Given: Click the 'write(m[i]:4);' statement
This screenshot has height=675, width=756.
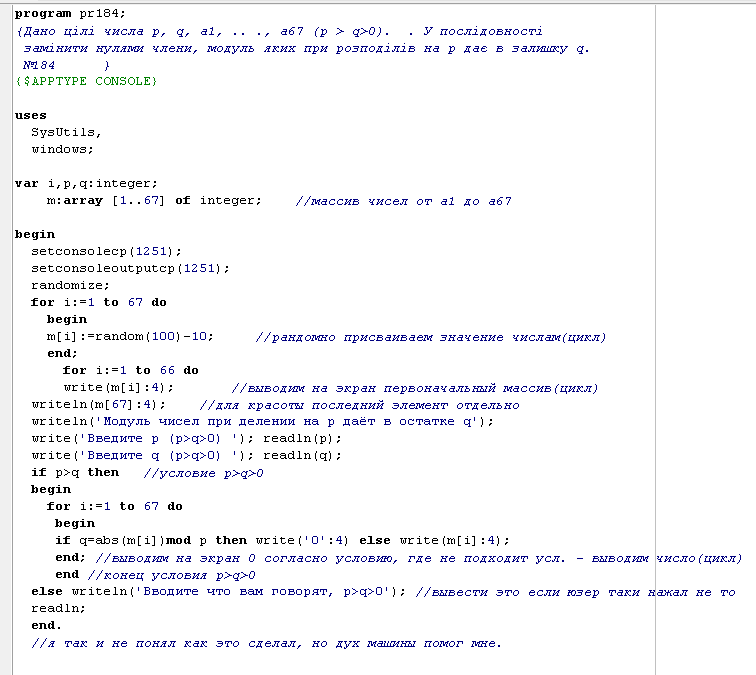Looking at the screenshot, I should pyautogui.click(x=118, y=387).
